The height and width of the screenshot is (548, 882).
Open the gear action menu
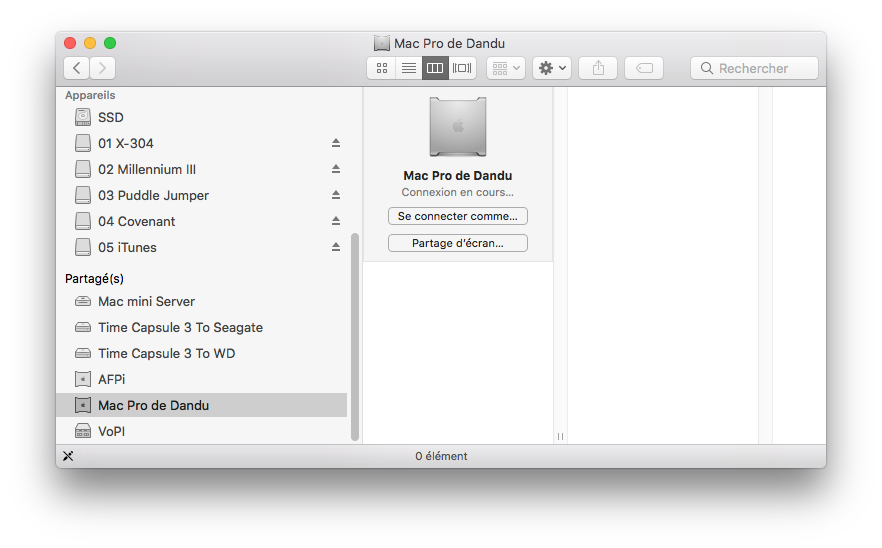(x=552, y=68)
